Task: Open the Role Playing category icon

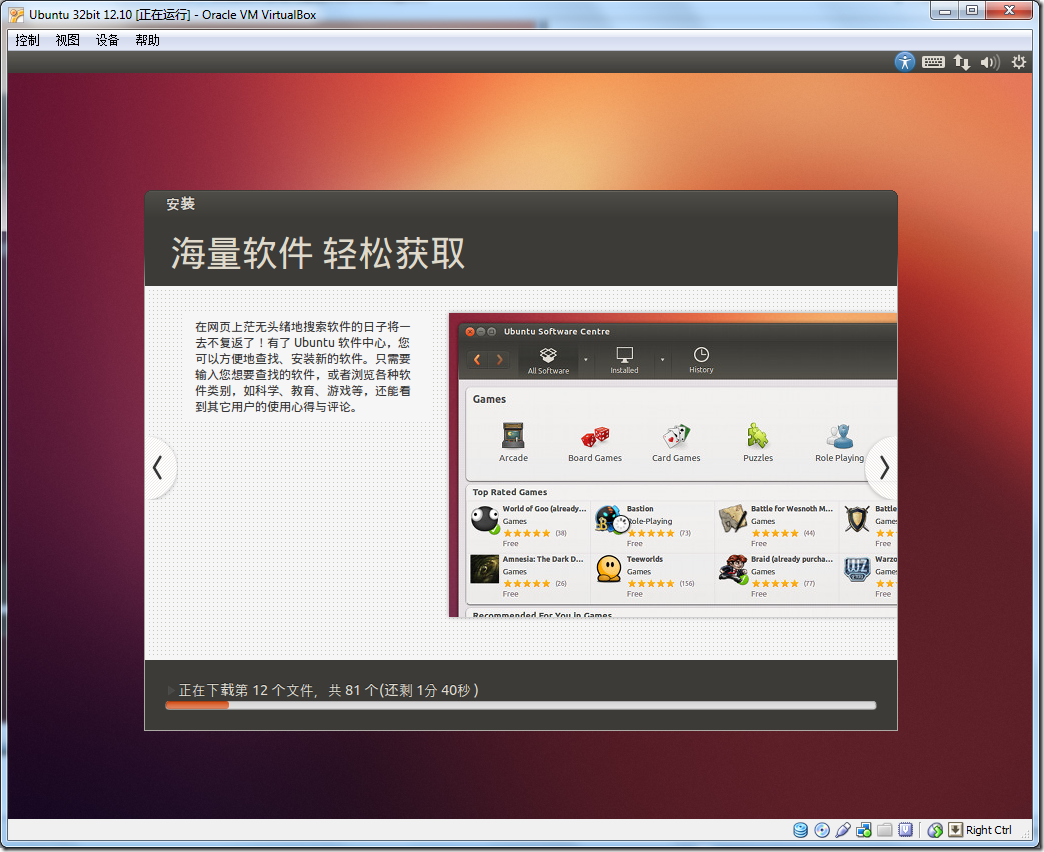Action: [840, 436]
